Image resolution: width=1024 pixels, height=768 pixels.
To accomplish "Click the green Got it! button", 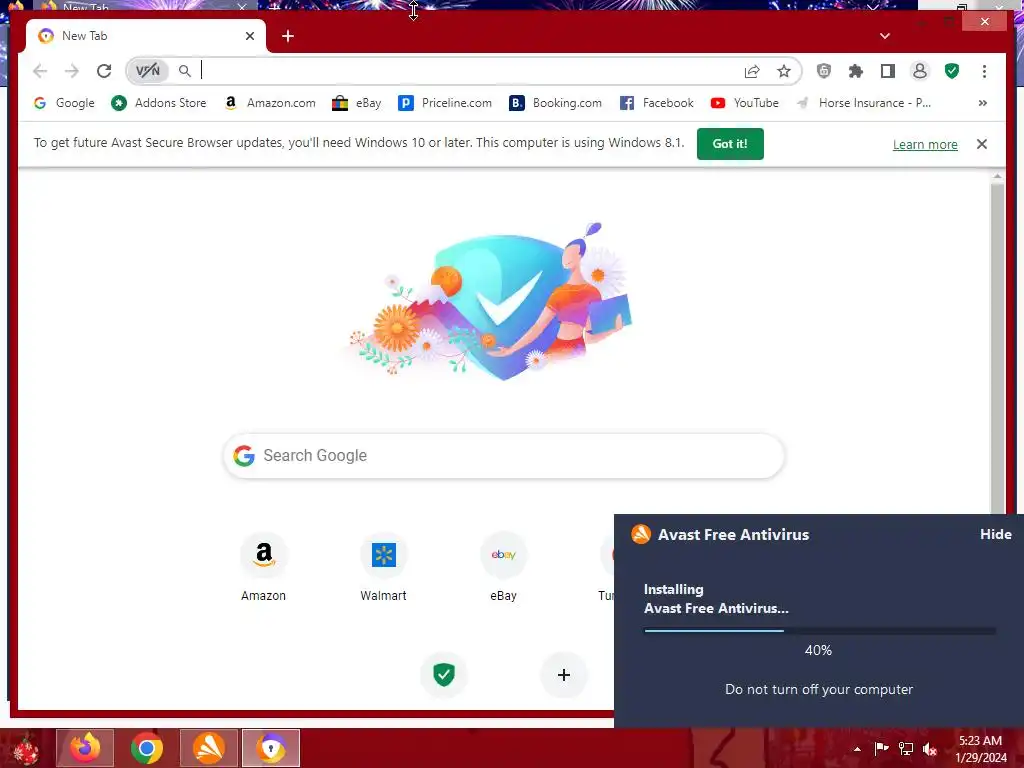I will [730, 144].
